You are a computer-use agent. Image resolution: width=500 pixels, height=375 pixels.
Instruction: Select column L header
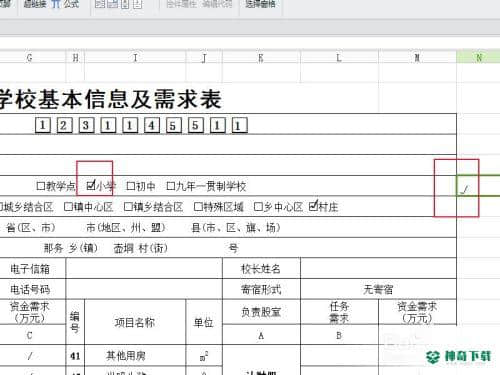coord(339,58)
